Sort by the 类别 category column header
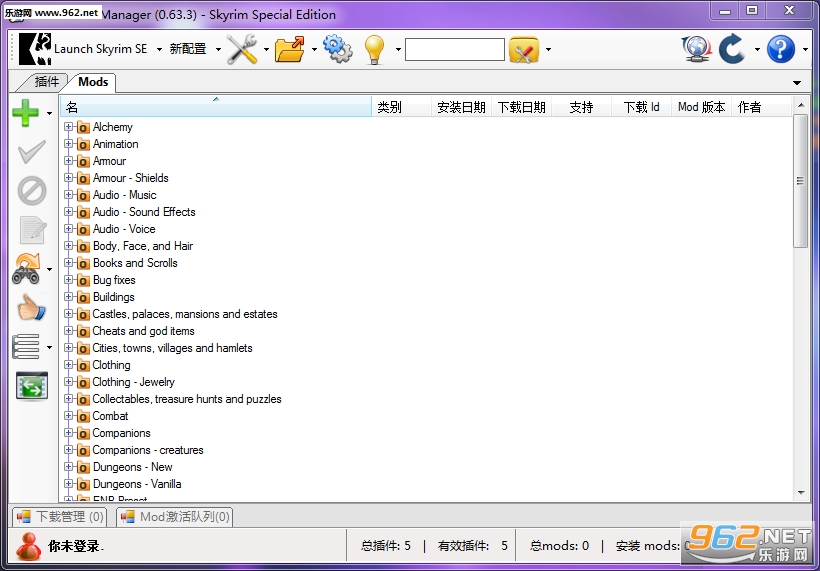Screen dimensions: 820x571 coord(401,107)
